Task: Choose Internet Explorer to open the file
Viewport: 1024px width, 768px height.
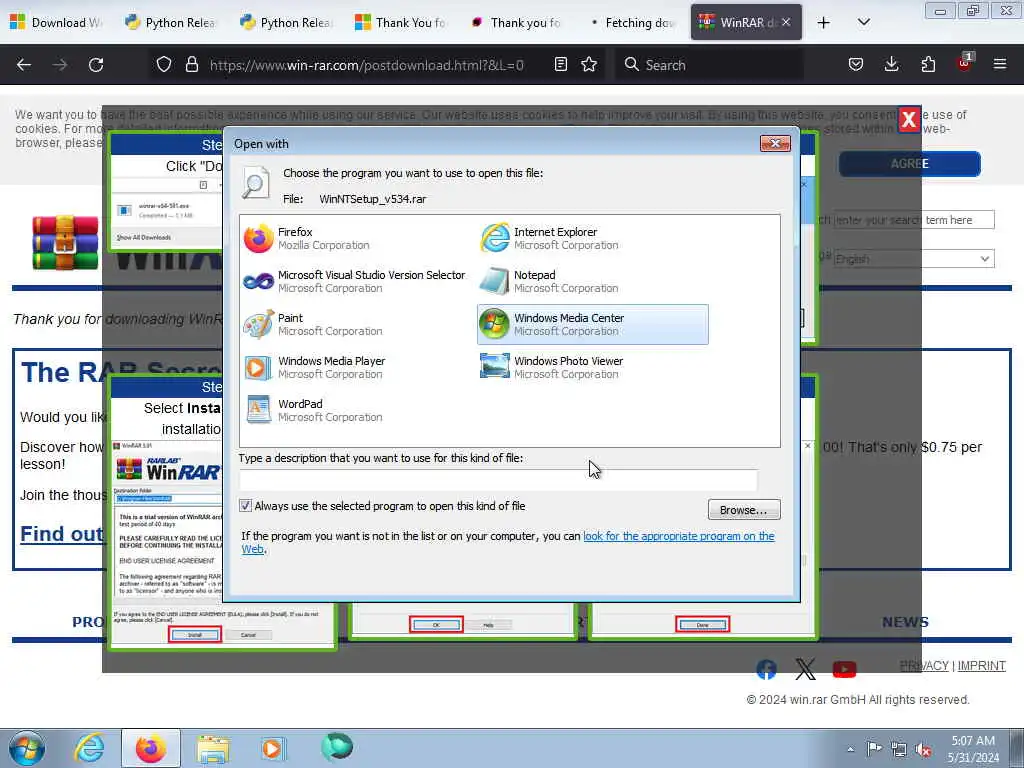Action: 550,238
